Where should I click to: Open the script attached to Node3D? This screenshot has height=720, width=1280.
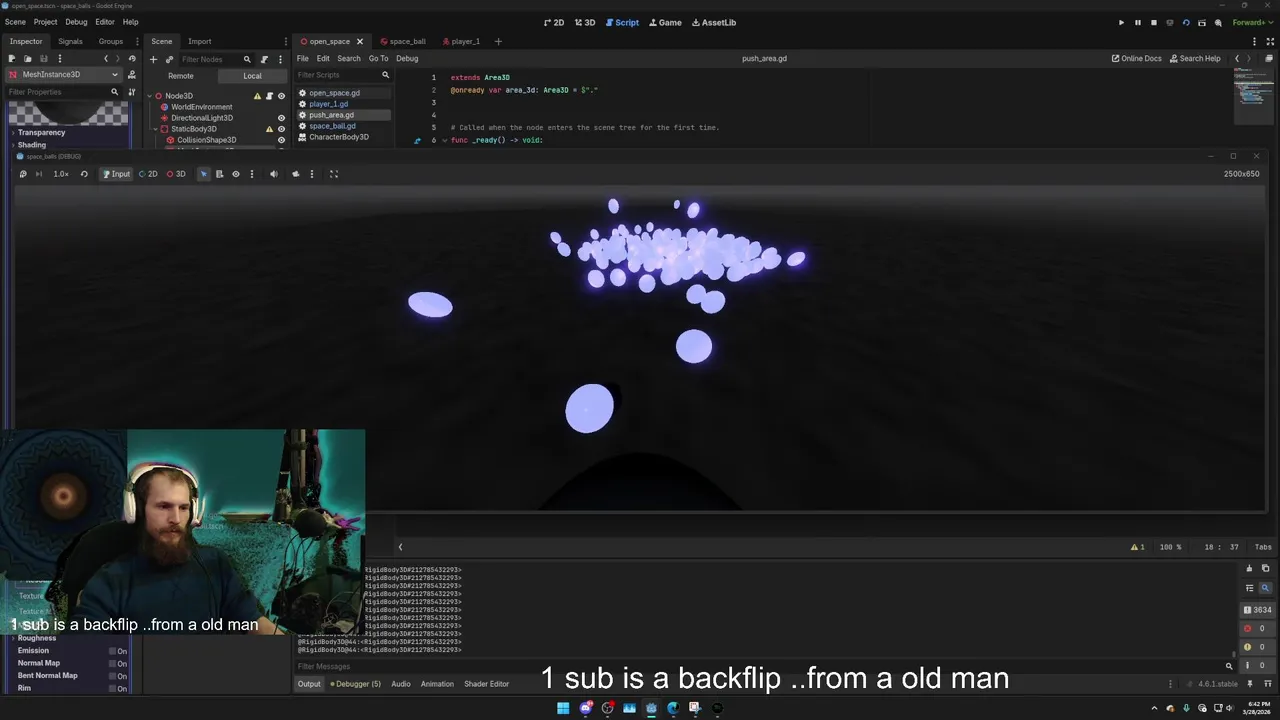point(269,96)
